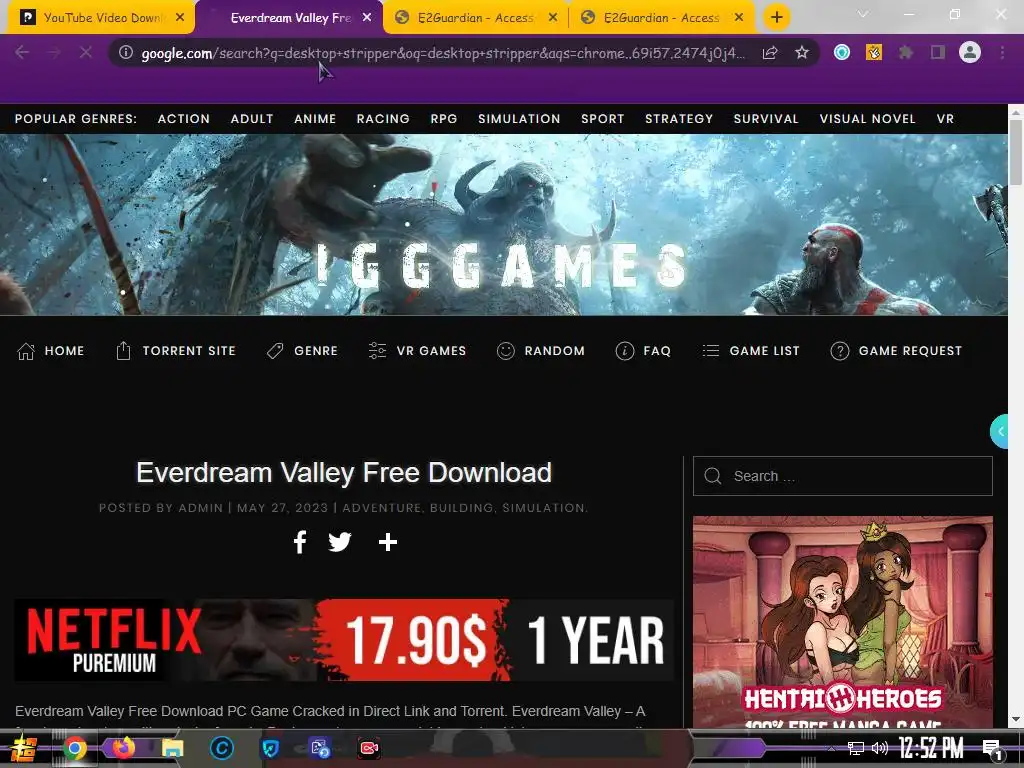
Task: Open tab search chevron in title bar
Action: [x=863, y=14]
